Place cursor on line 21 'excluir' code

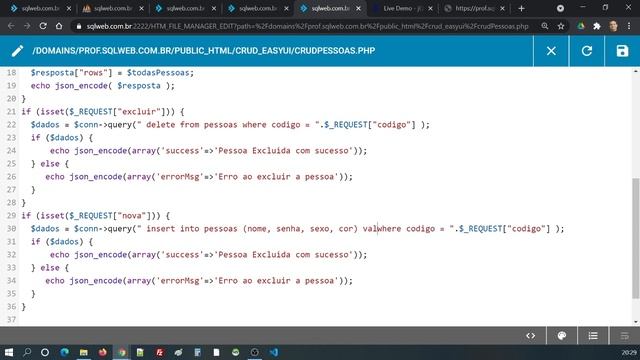102,111
